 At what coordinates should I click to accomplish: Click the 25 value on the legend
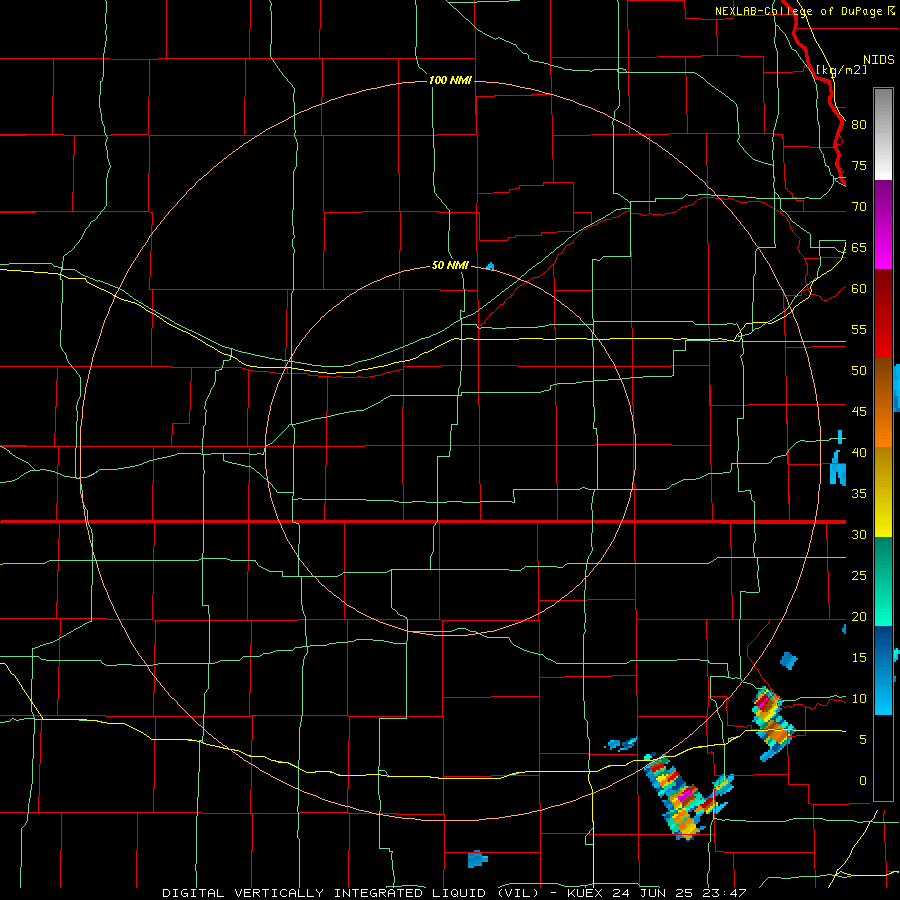[859, 576]
